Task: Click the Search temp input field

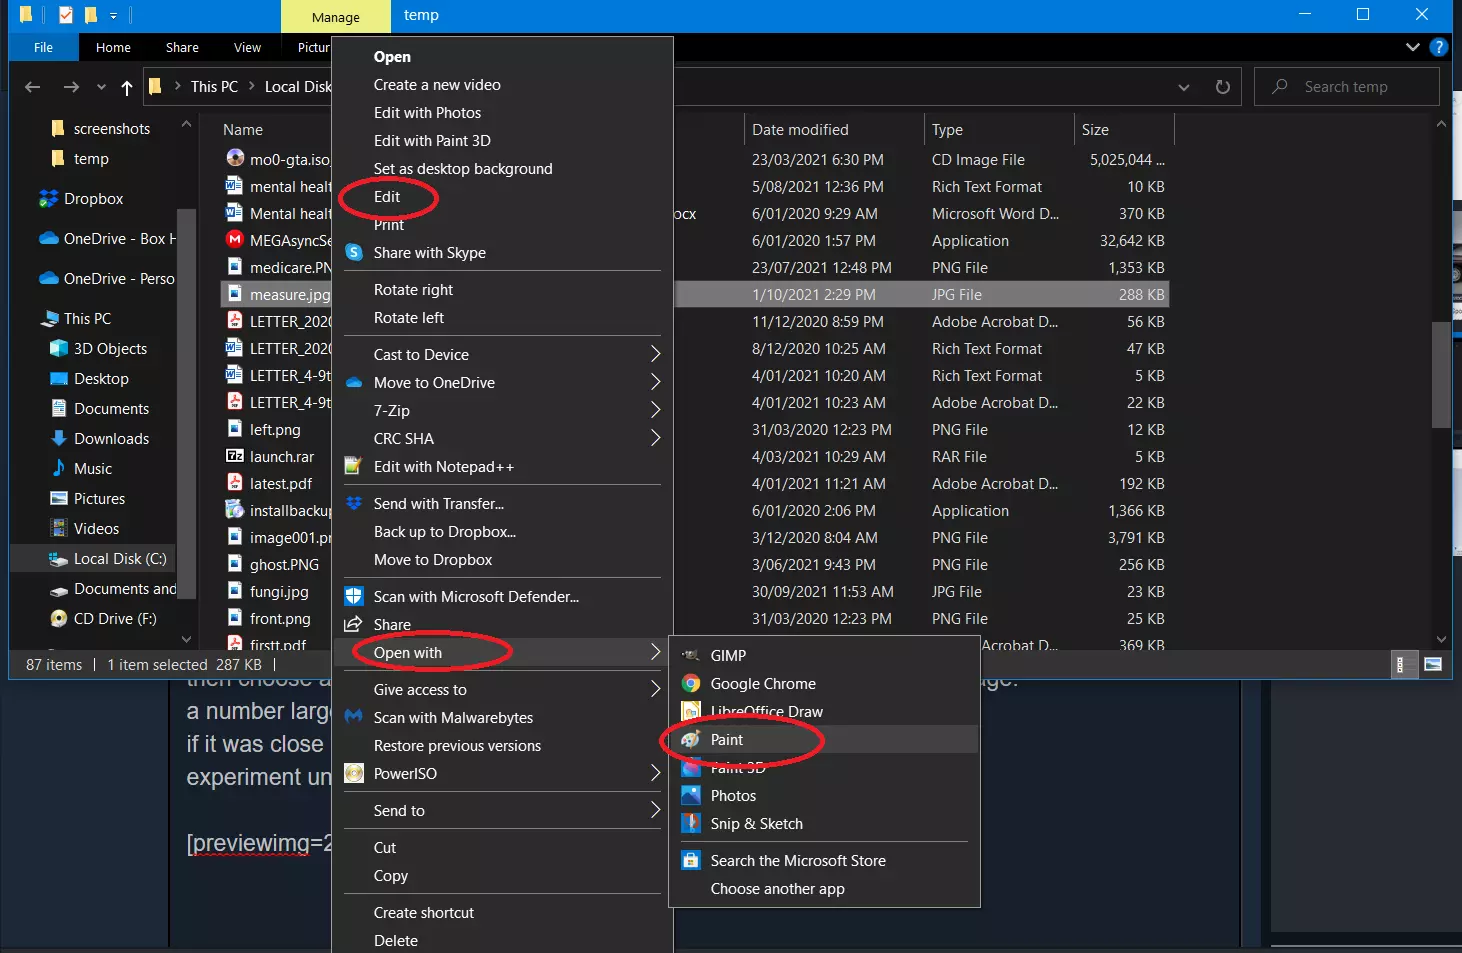Action: [1346, 87]
